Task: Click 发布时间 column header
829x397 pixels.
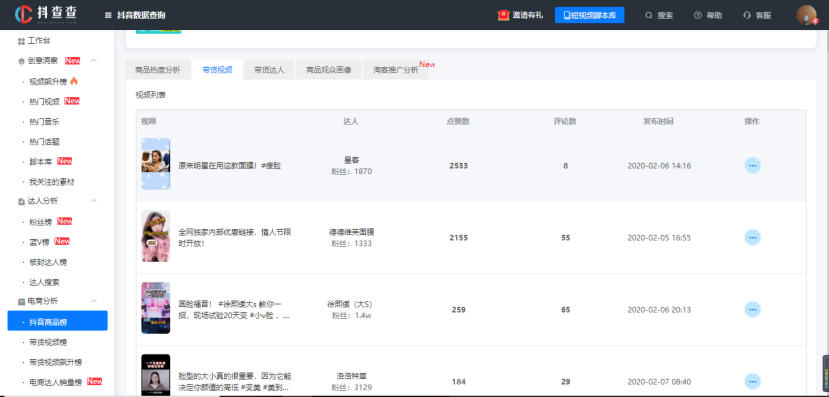Action: coord(658,121)
